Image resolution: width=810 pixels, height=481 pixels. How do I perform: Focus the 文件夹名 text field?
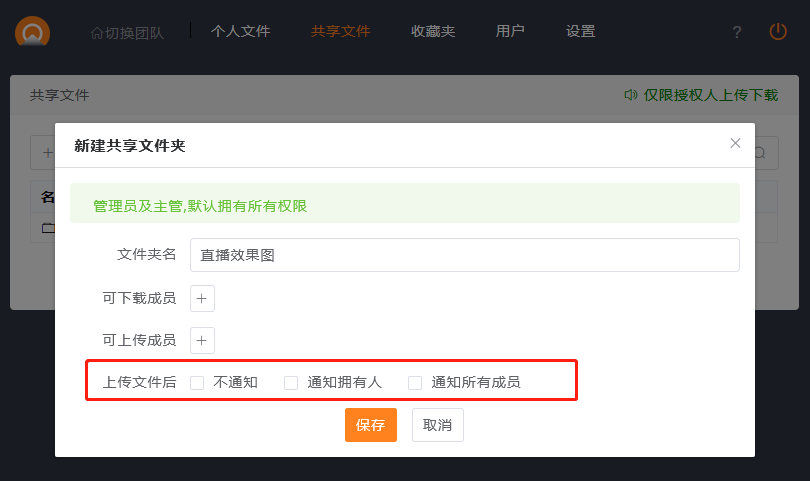464,255
